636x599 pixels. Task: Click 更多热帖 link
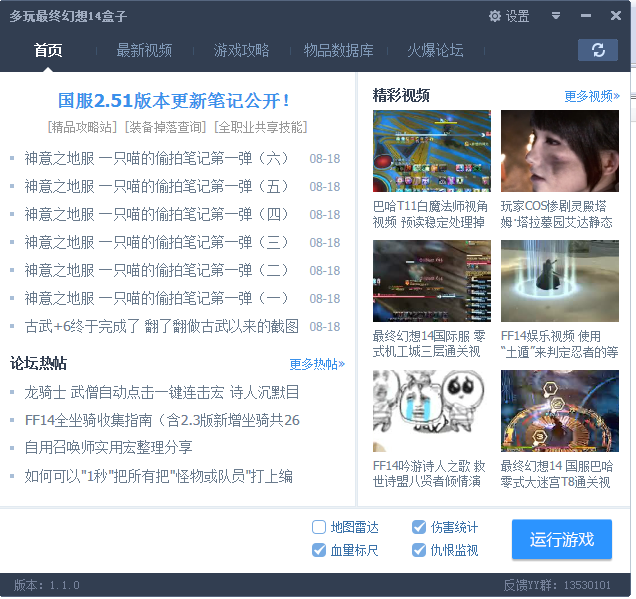pyautogui.click(x=317, y=364)
